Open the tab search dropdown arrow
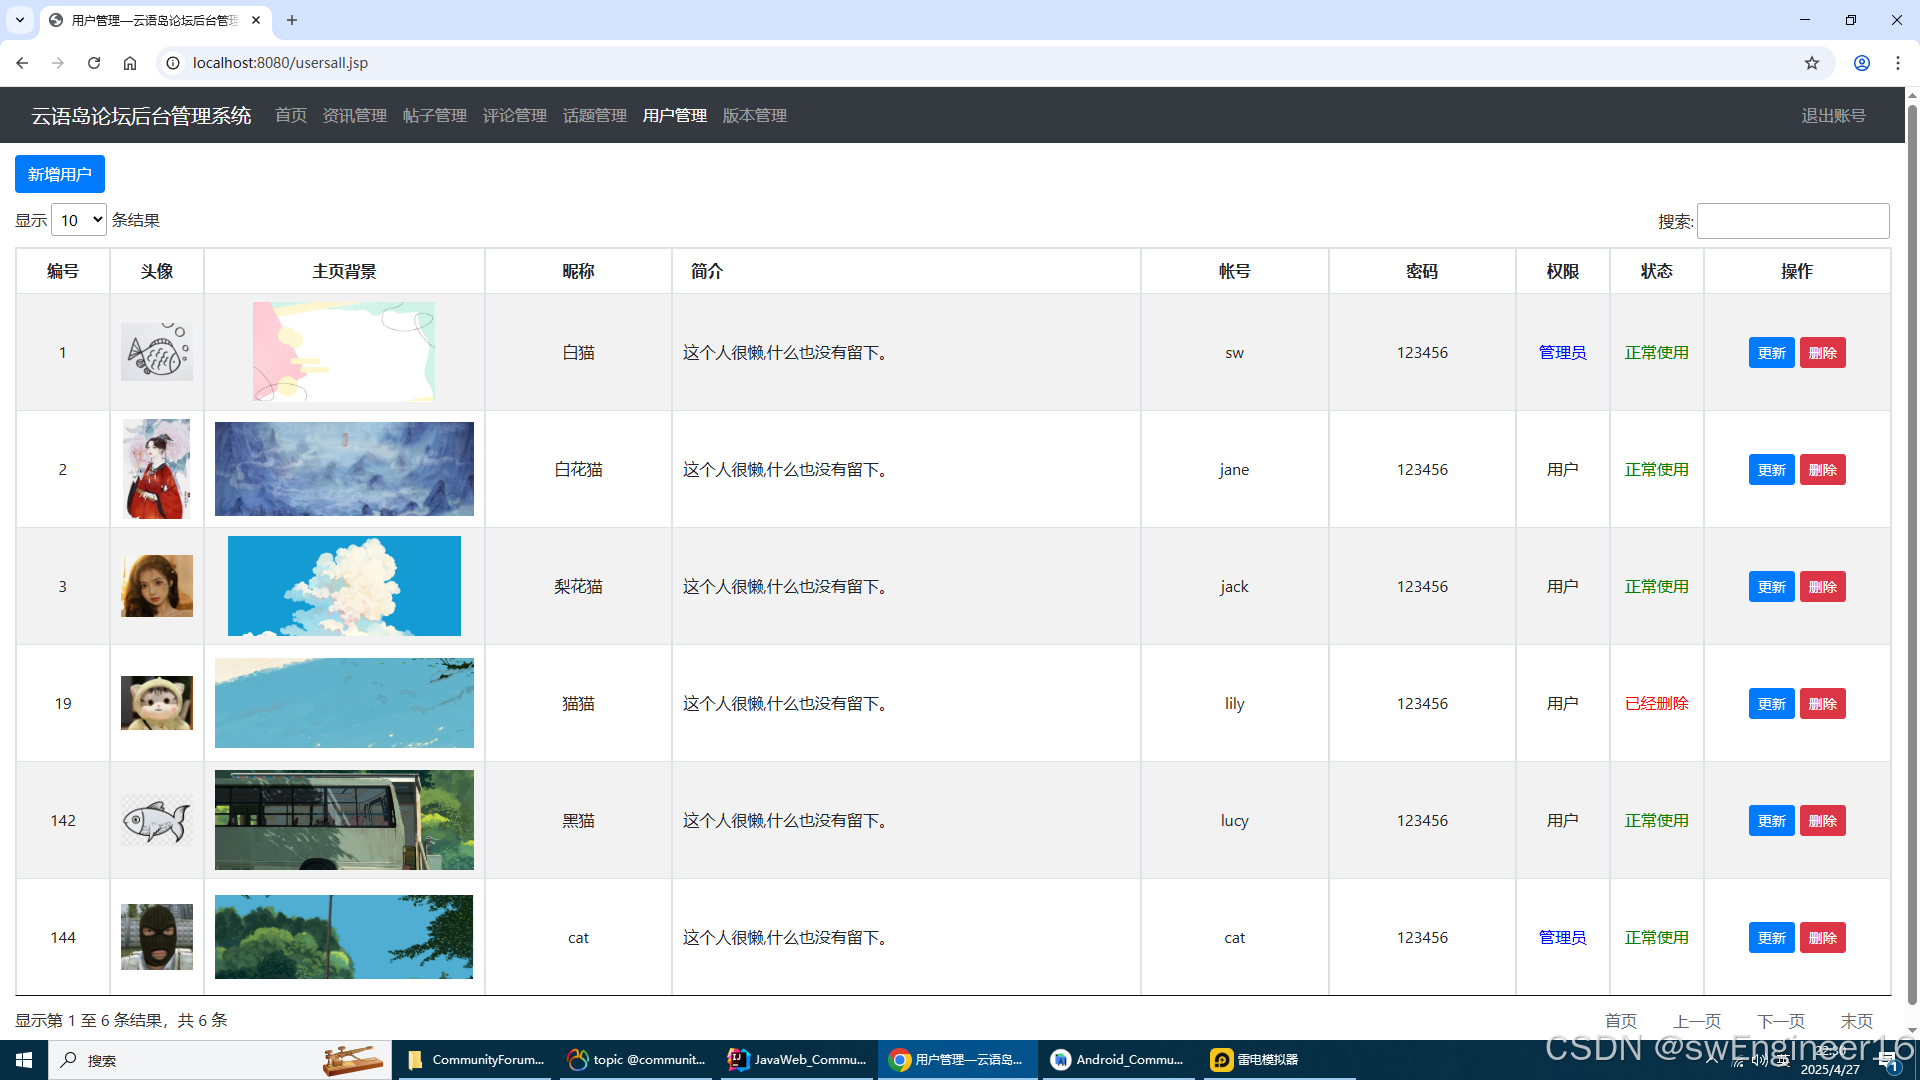 click(x=19, y=20)
